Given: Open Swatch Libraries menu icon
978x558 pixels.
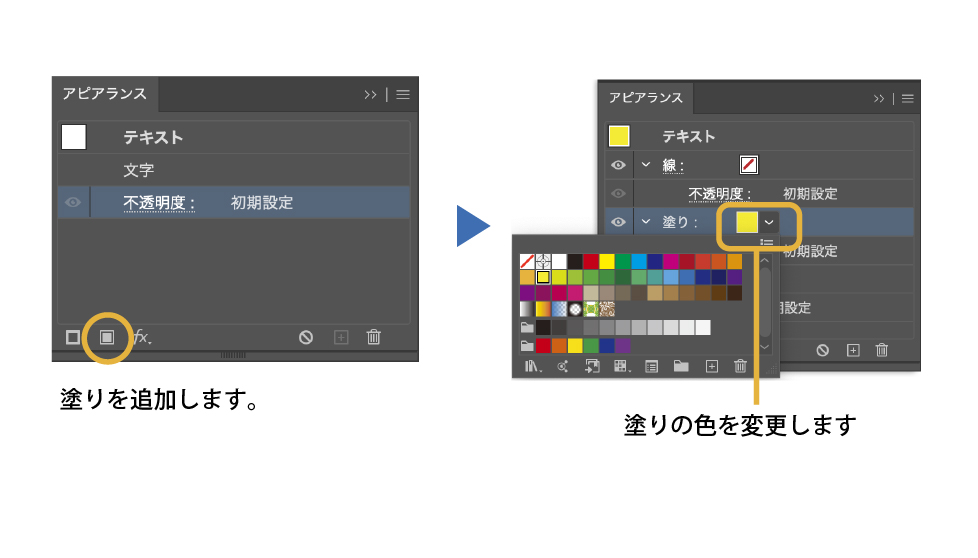Looking at the screenshot, I should pyautogui.click(x=533, y=367).
